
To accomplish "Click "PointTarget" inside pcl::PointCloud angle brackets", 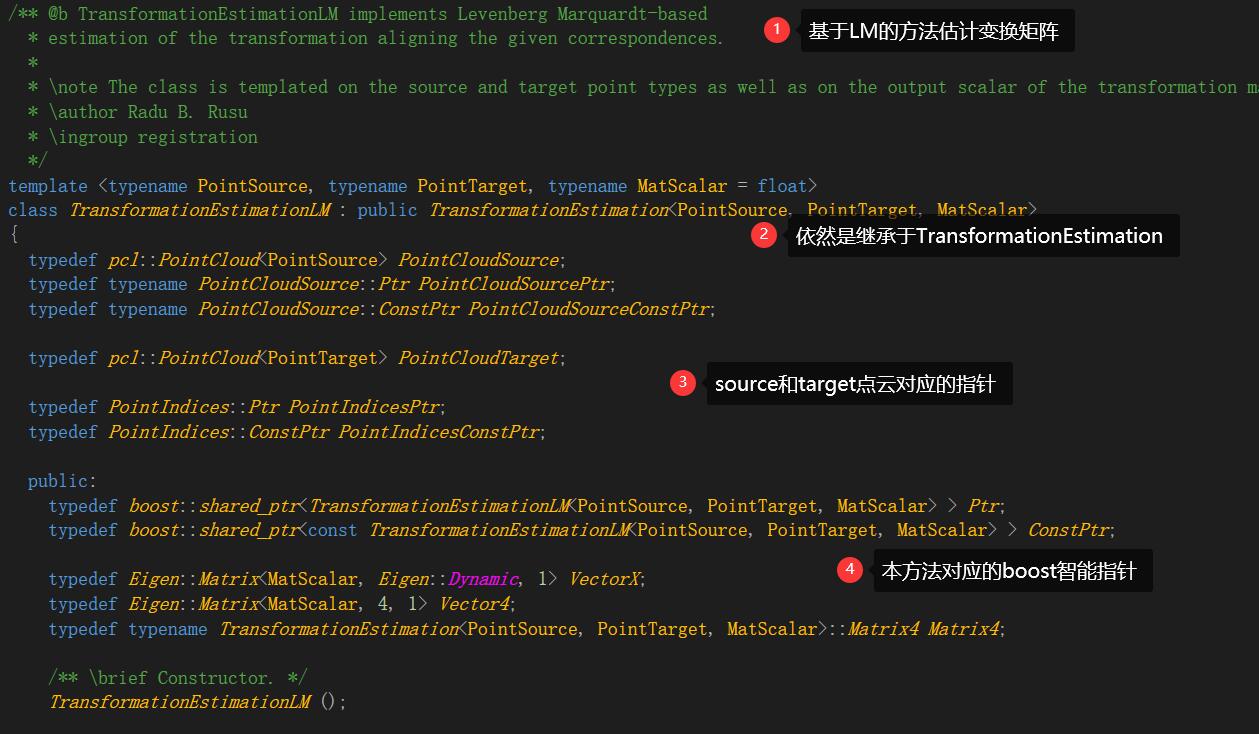I will coord(322,358).
